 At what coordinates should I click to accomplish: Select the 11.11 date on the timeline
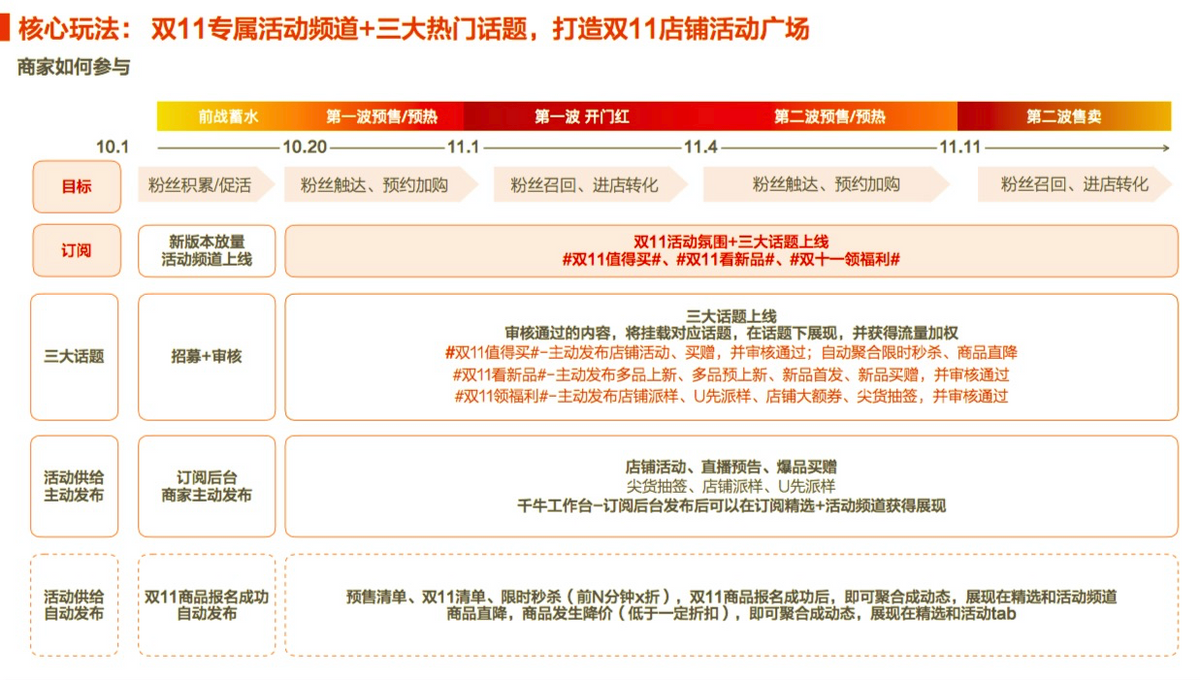tap(960, 148)
